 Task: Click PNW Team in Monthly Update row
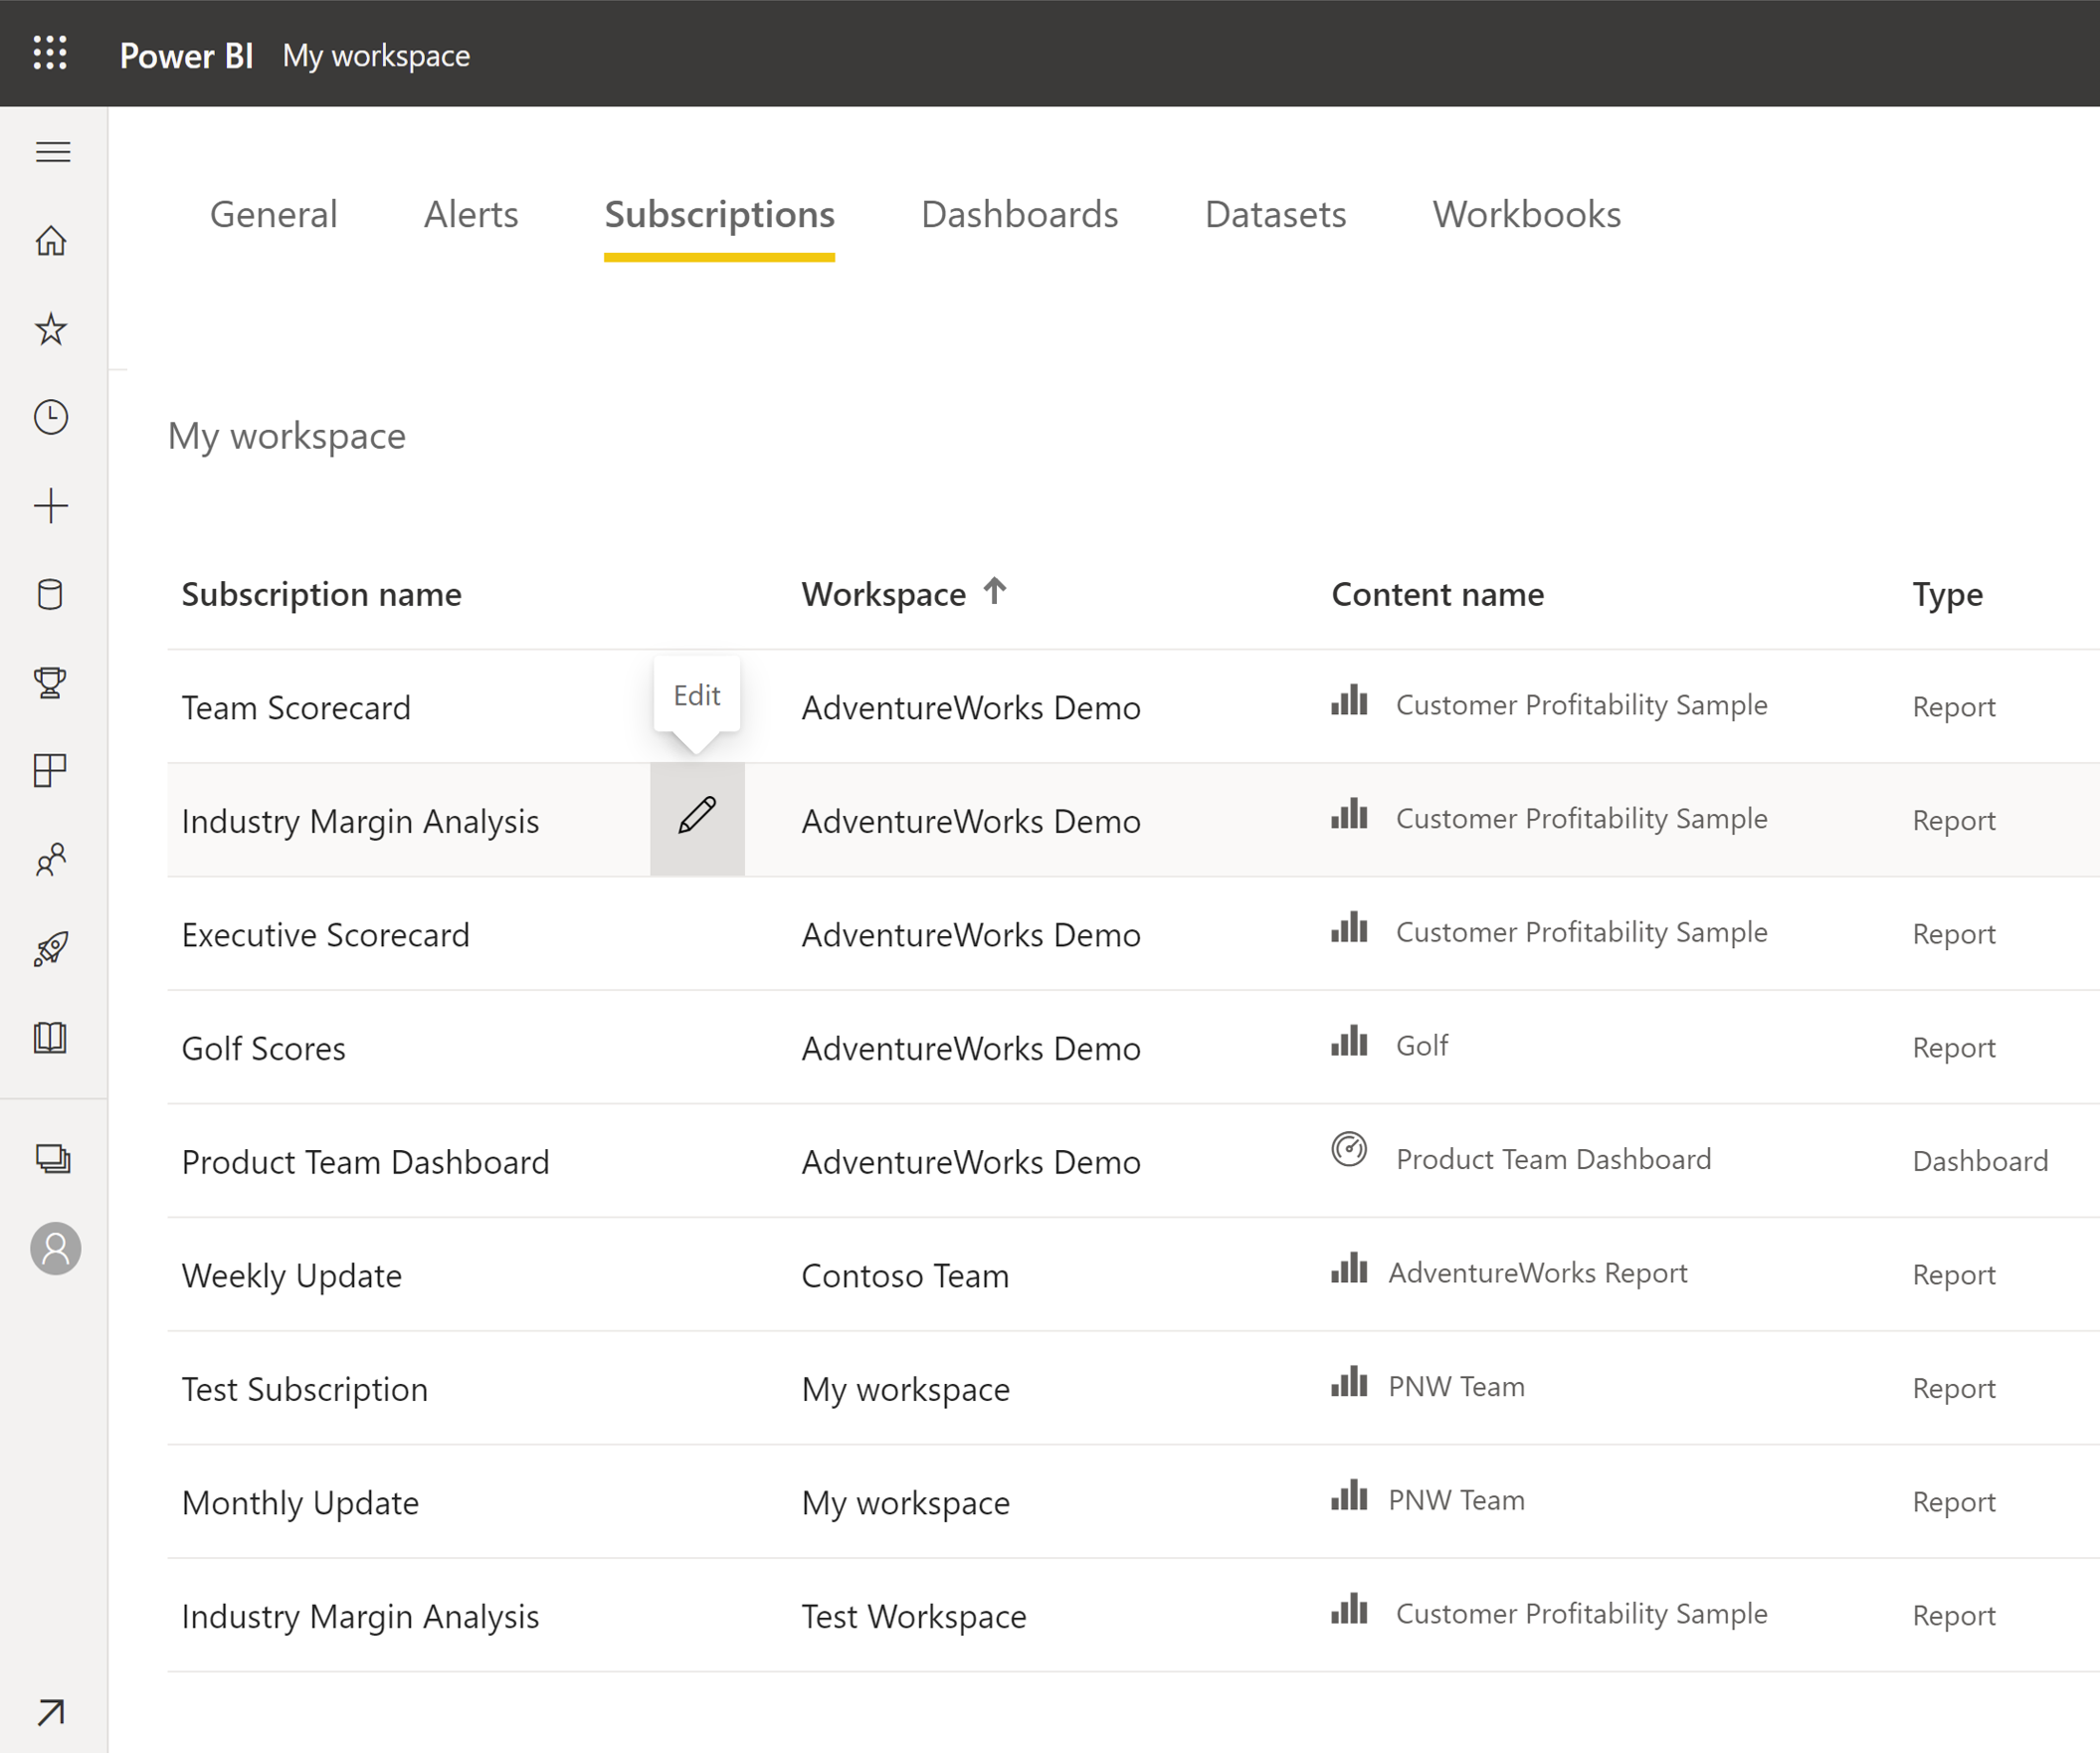coord(1456,1501)
